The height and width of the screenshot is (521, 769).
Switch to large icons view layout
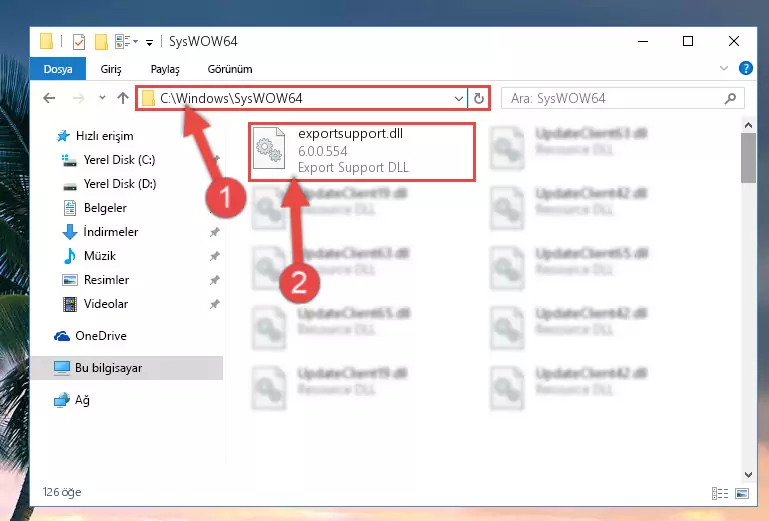[x=742, y=494]
